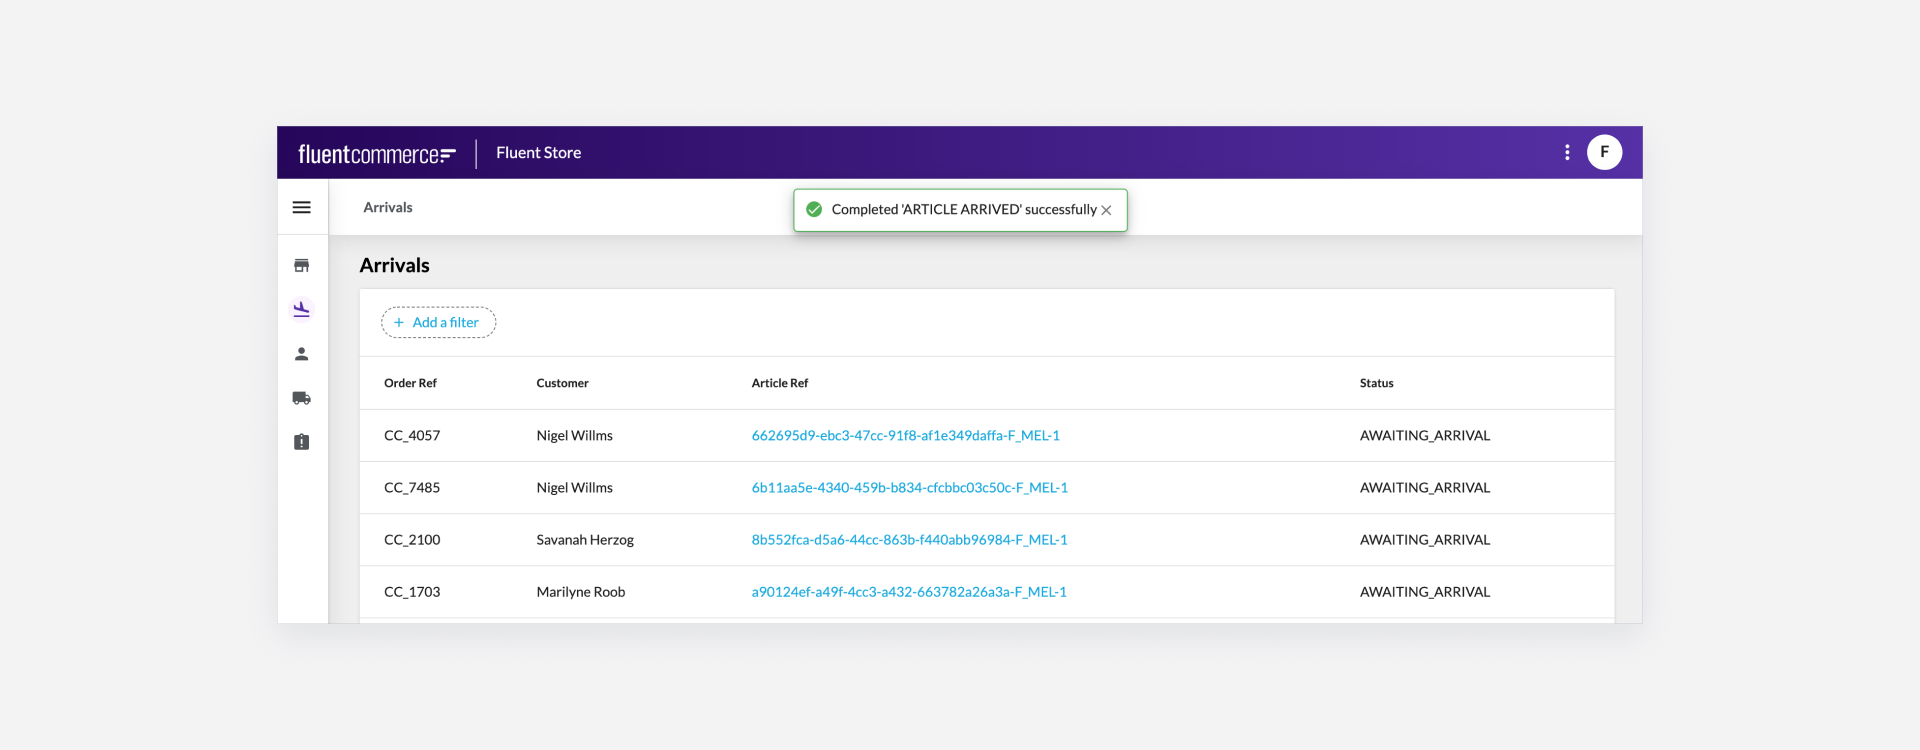Click the Article Ref column header
1920x750 pixels.
[x=779, y=384]
